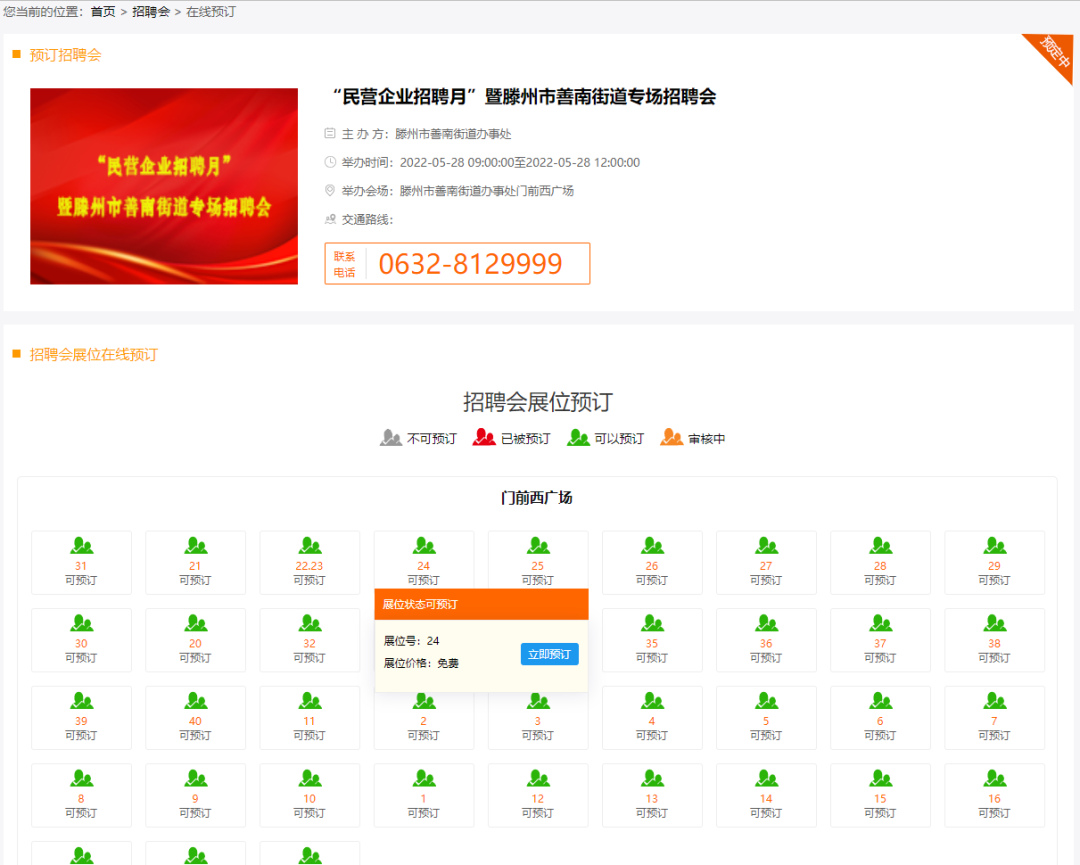
Task: Select booth 11 icon
Action: 310,701
